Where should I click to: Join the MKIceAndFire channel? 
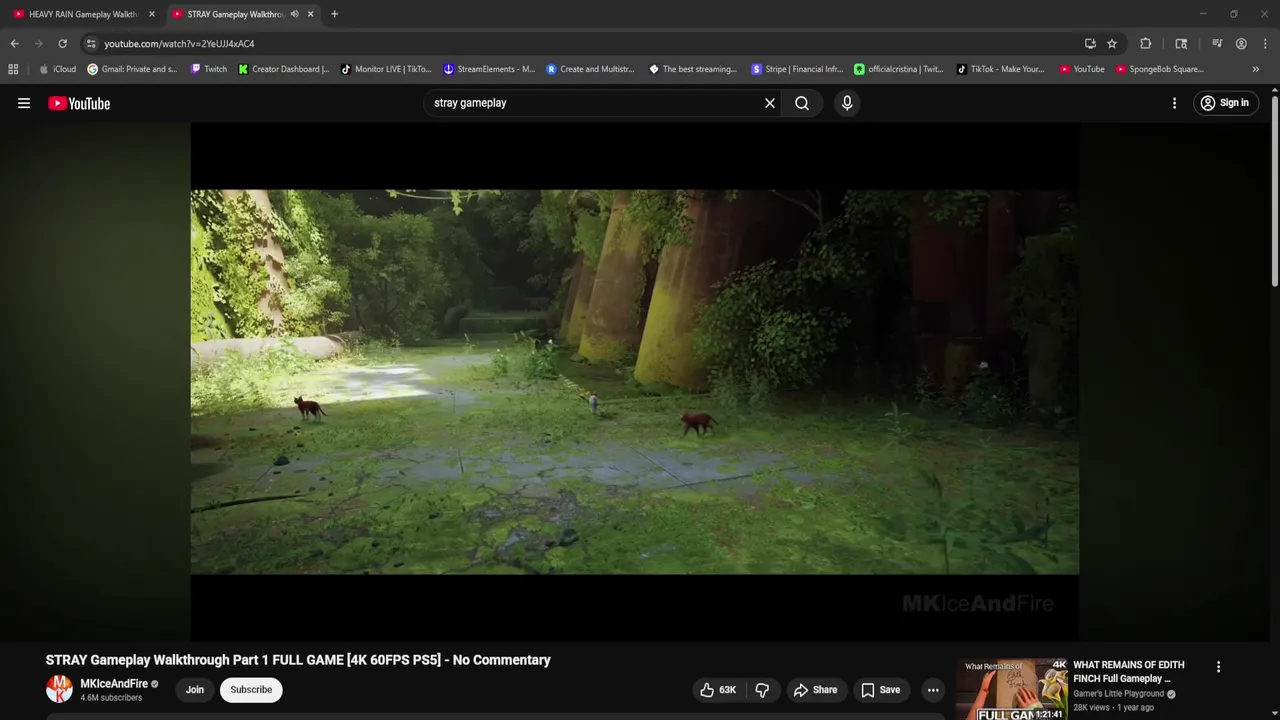point(194,690)
